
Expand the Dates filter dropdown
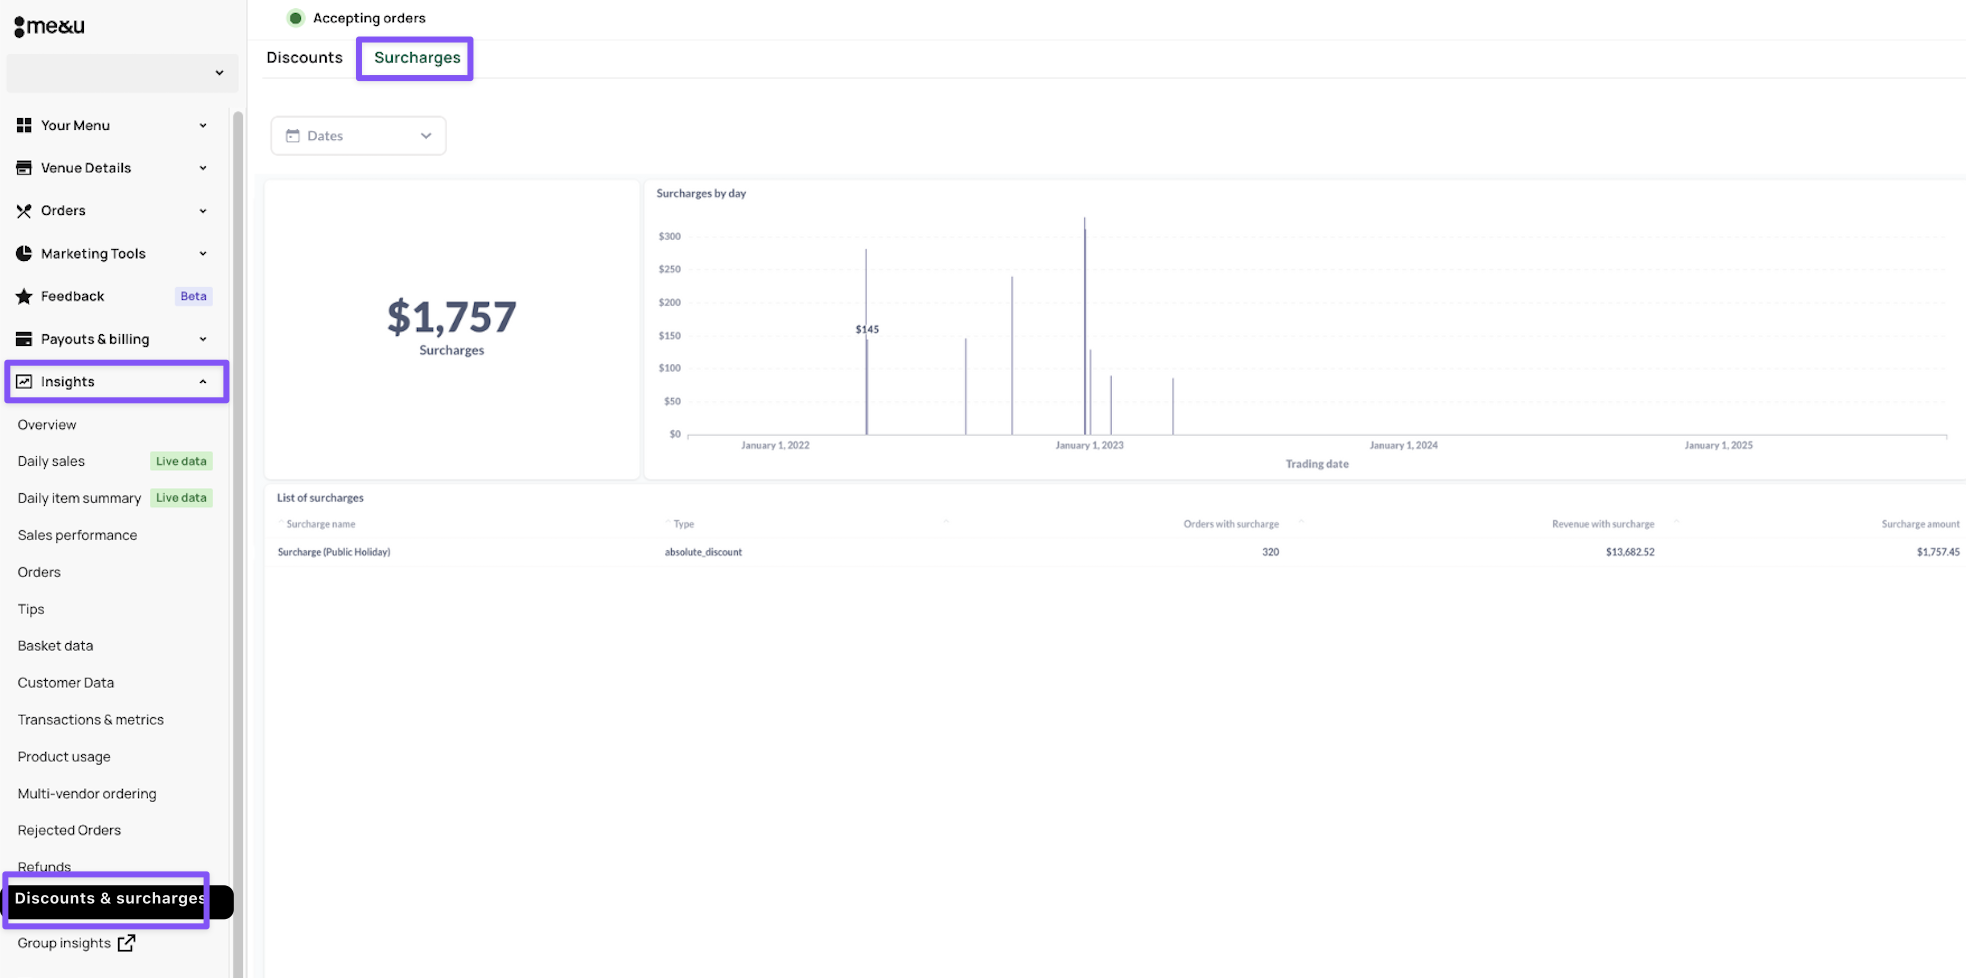point(425,136)
